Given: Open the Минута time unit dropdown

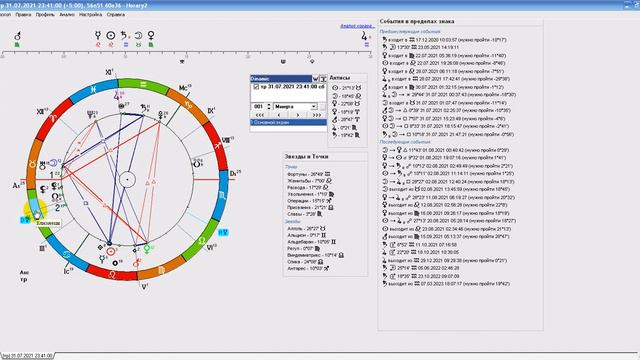Looking at the screenshot, I should click(x=313, y=107).
